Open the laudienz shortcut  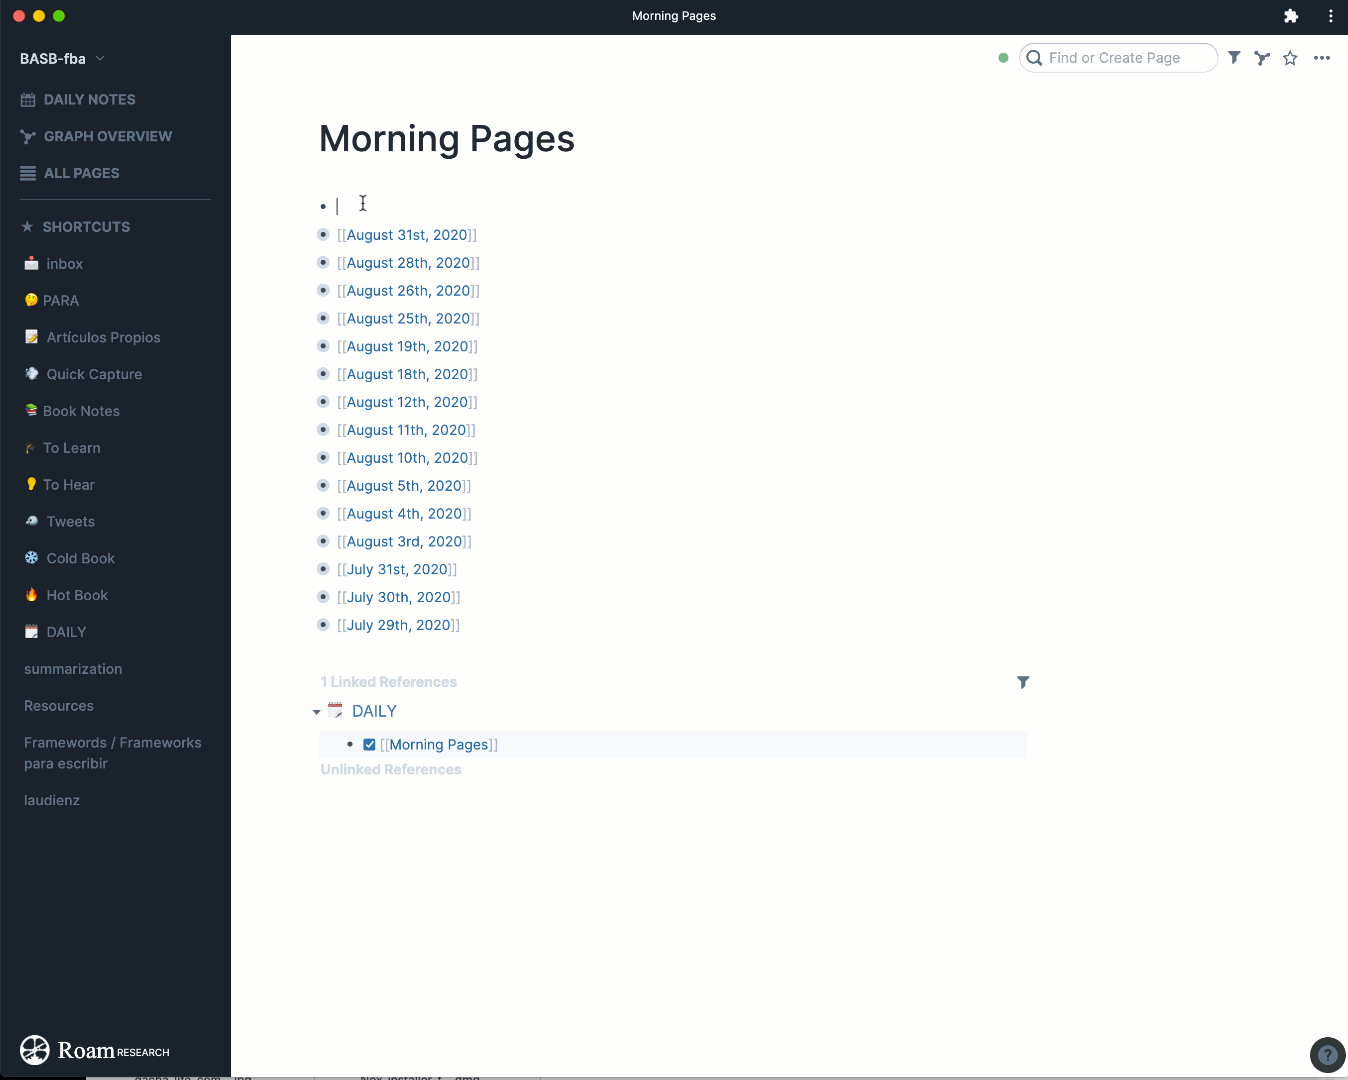52,800
